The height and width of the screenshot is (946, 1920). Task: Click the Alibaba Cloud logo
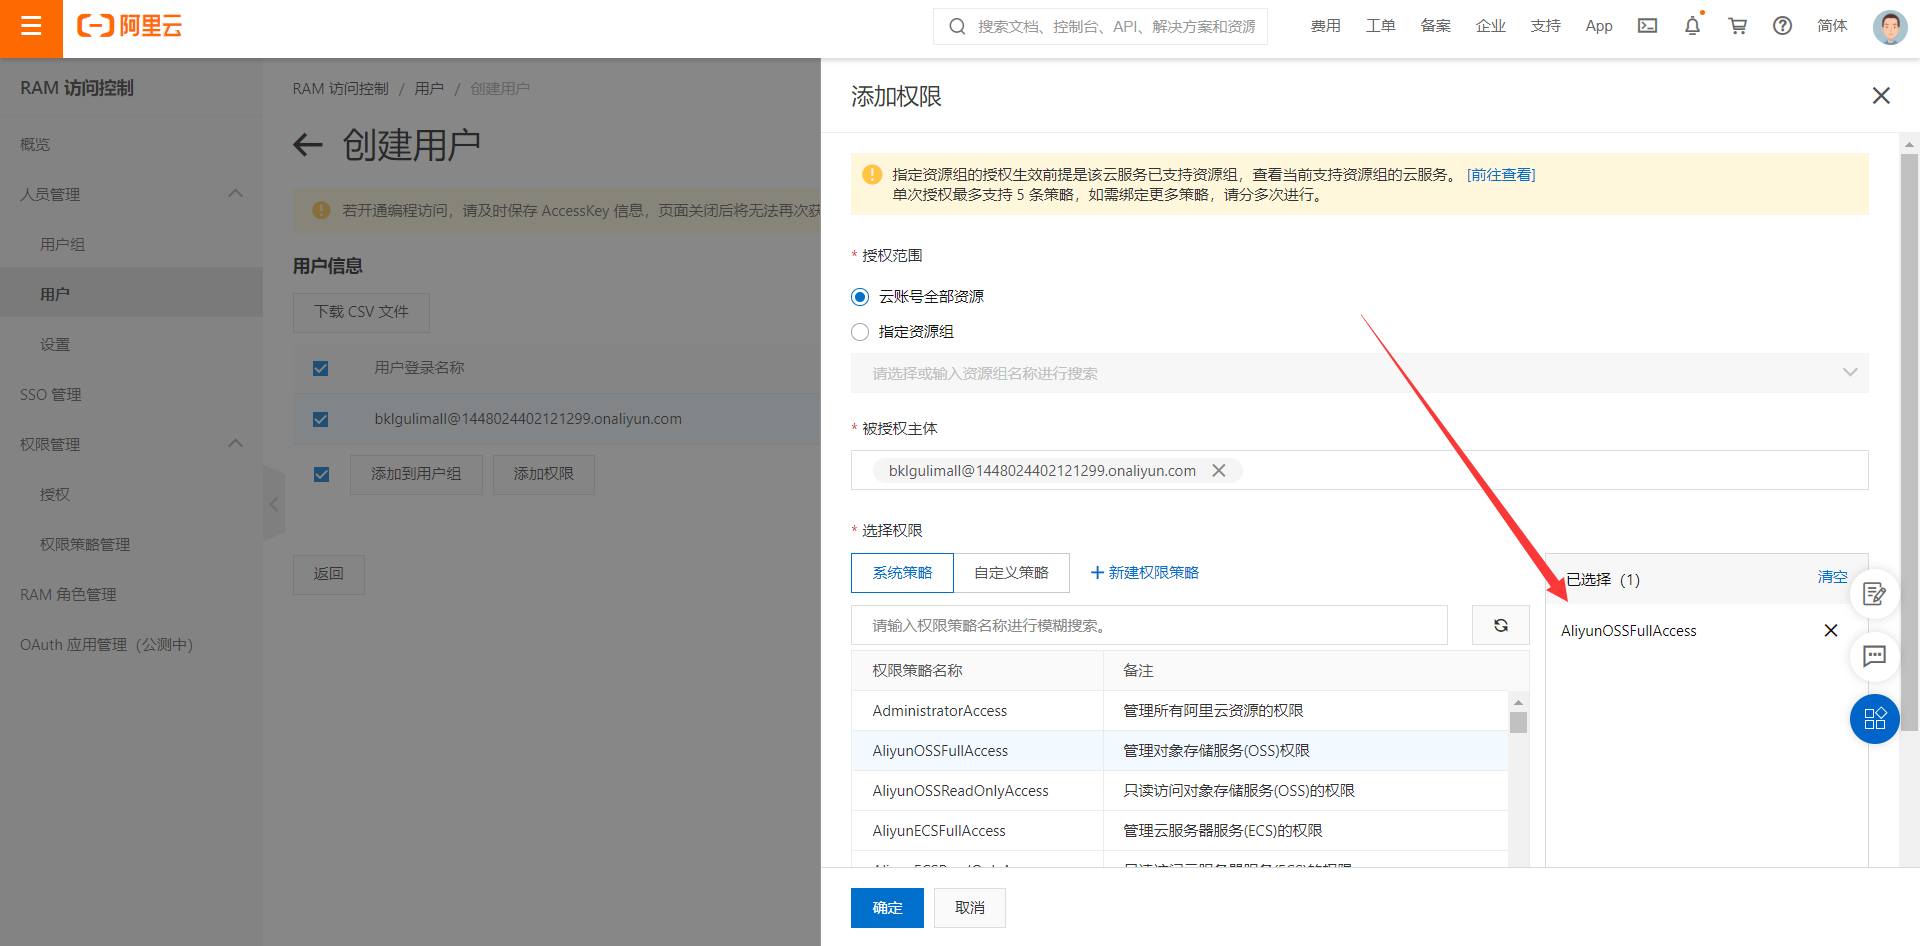pos(129,27)
